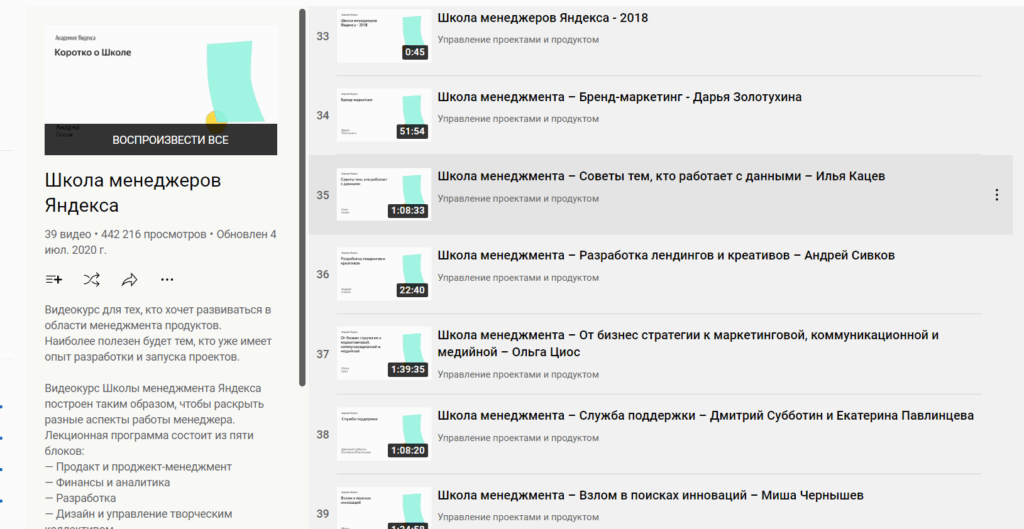The height and width of the screenshot is (529, 1024).
Task: Open video Школа менеджеров Яндекса - 2018
Action: click(543, 18)
